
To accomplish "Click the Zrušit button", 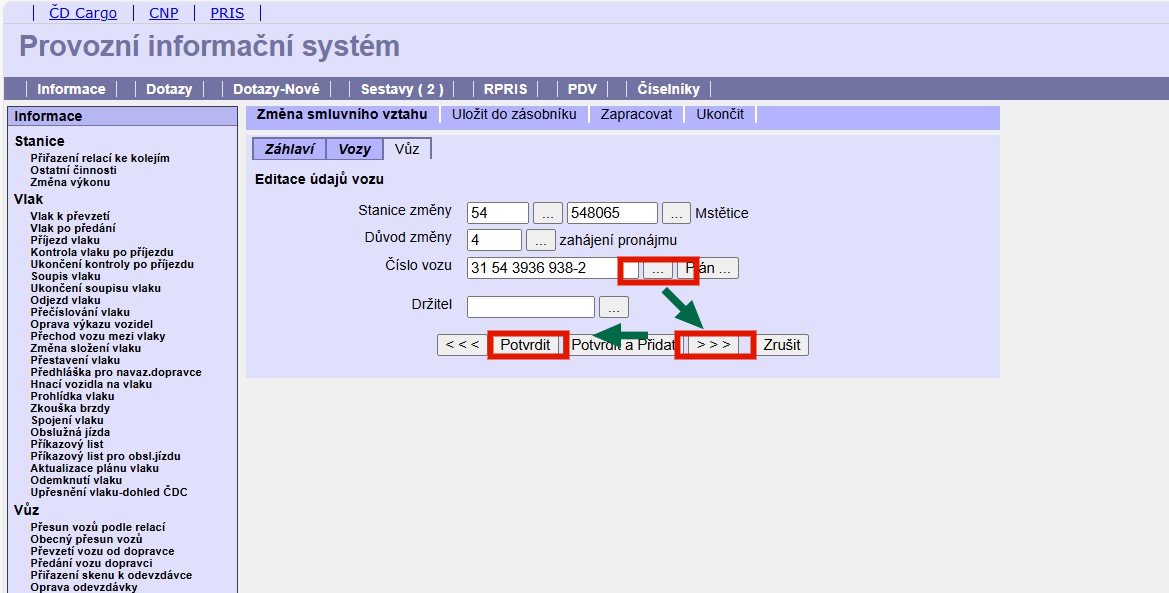I will 782,345.
